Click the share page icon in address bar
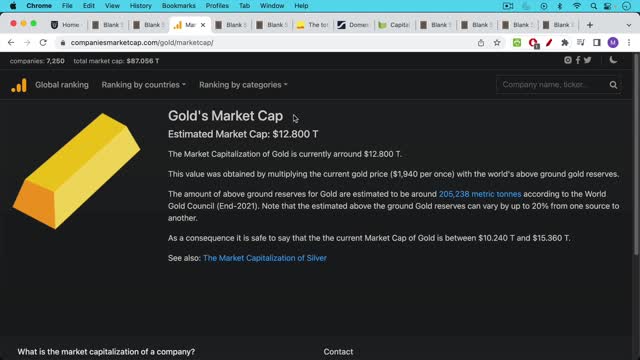The width and height of the screenshot is (640, 360). coord(481,42)
